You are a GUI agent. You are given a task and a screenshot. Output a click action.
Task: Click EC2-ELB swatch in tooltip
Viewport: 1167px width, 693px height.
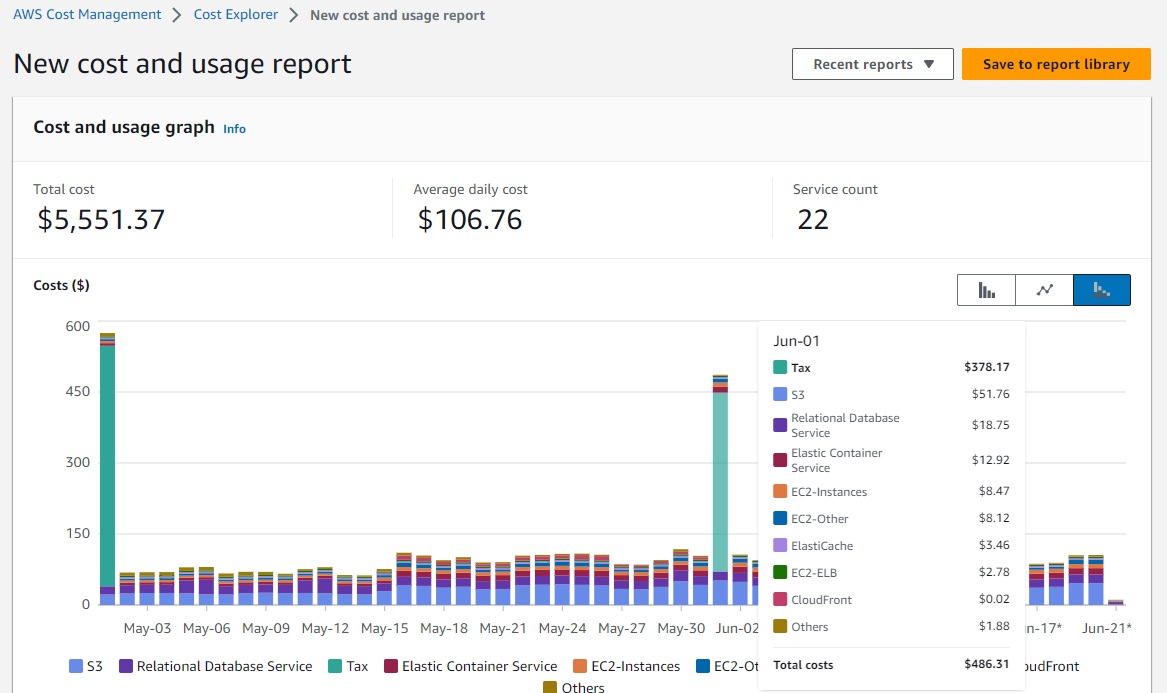(x=780, y=572)
